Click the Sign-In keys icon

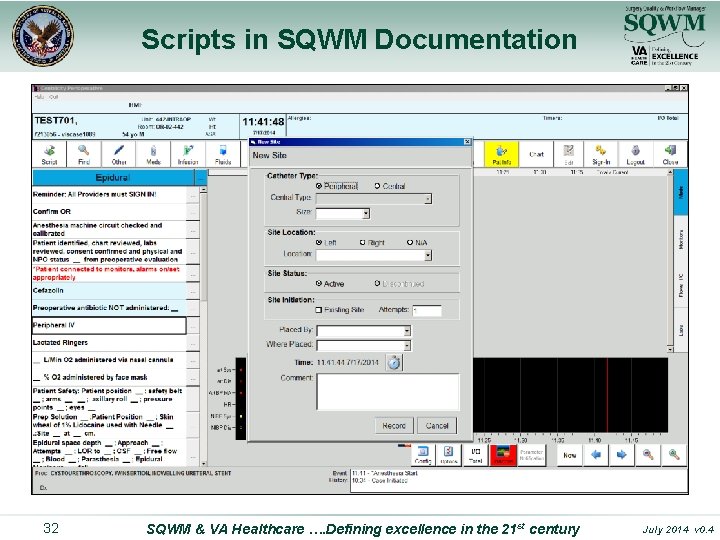point(601,154)
